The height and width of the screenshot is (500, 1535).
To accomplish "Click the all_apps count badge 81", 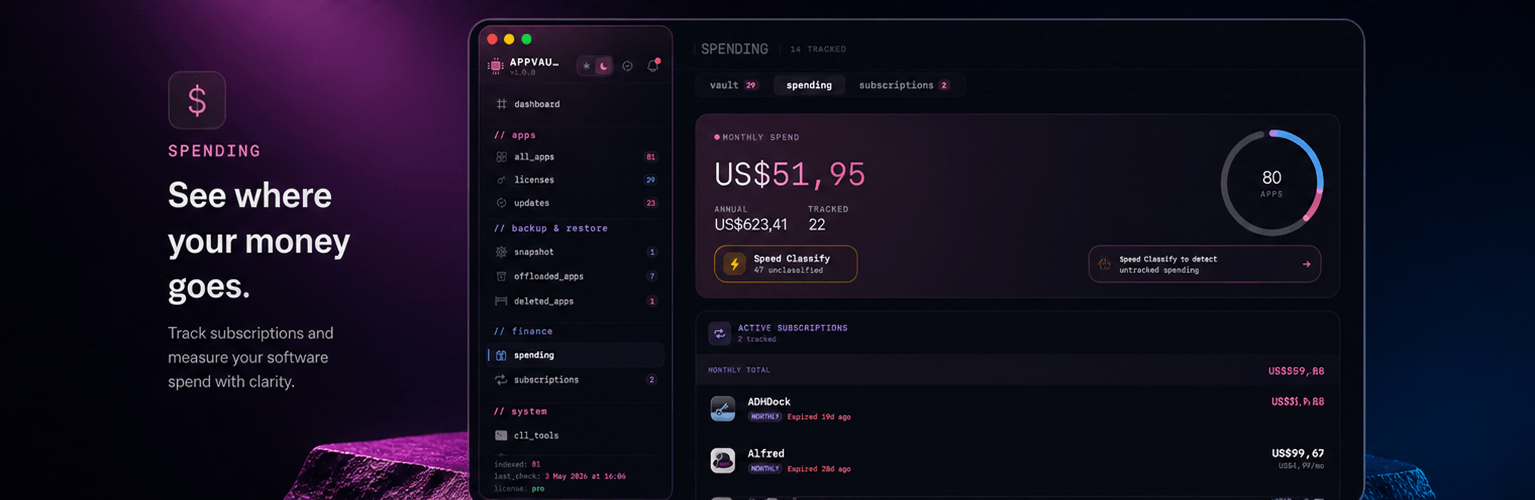I will pos(651,157).
